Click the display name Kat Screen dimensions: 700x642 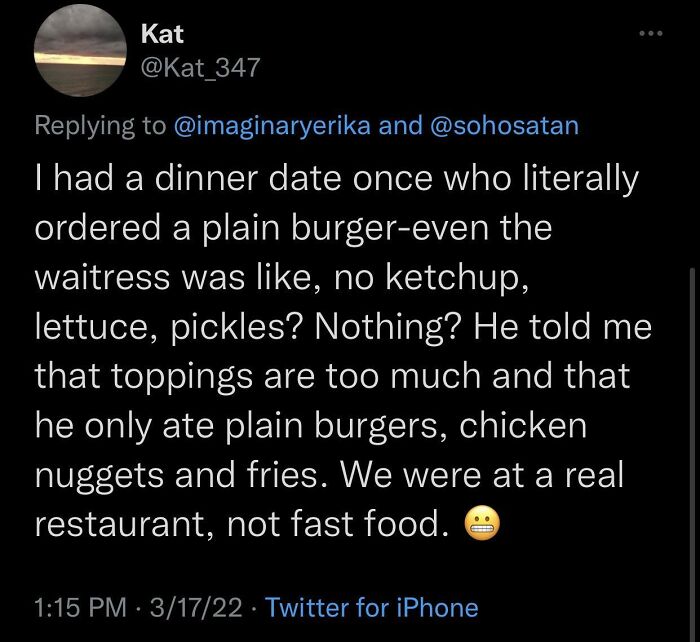(x=162, y=33)
